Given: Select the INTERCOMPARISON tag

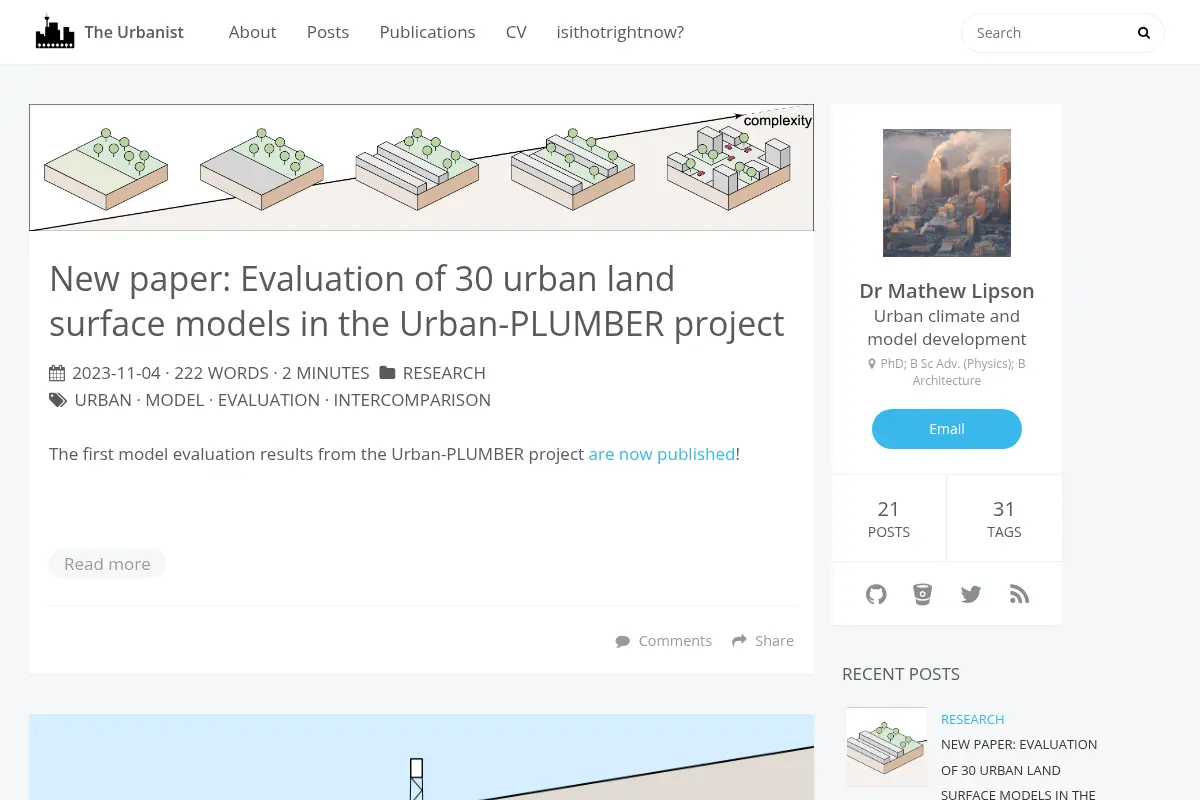Looking at the screenshot, I should (412, 400).
